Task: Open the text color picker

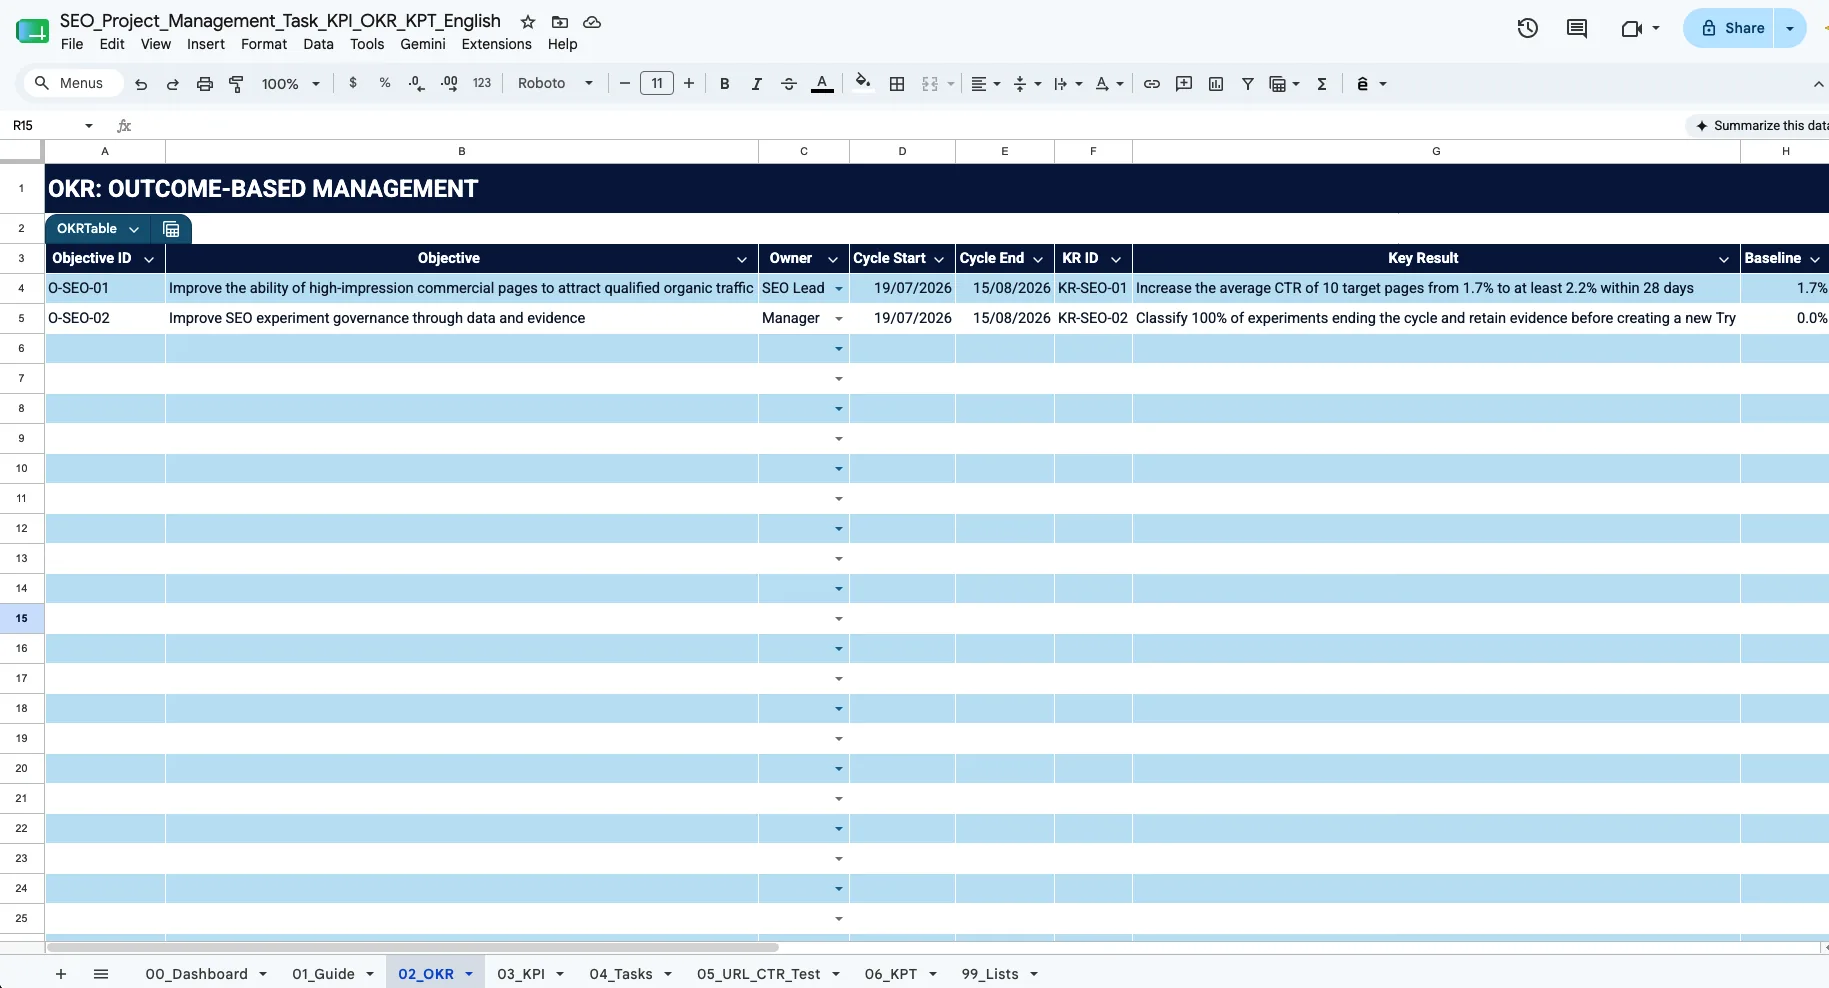Action: [x=822, y=84]
